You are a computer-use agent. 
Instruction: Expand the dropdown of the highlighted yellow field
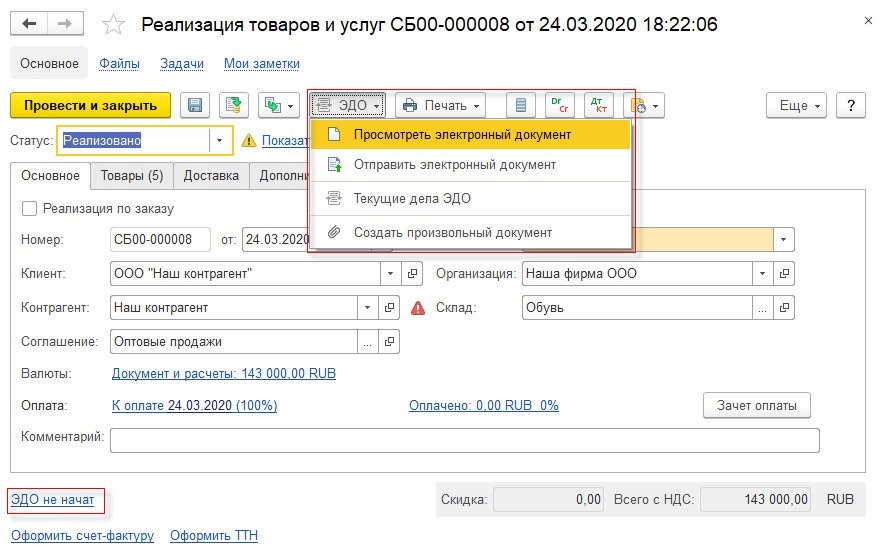click(x=784, y=240)
